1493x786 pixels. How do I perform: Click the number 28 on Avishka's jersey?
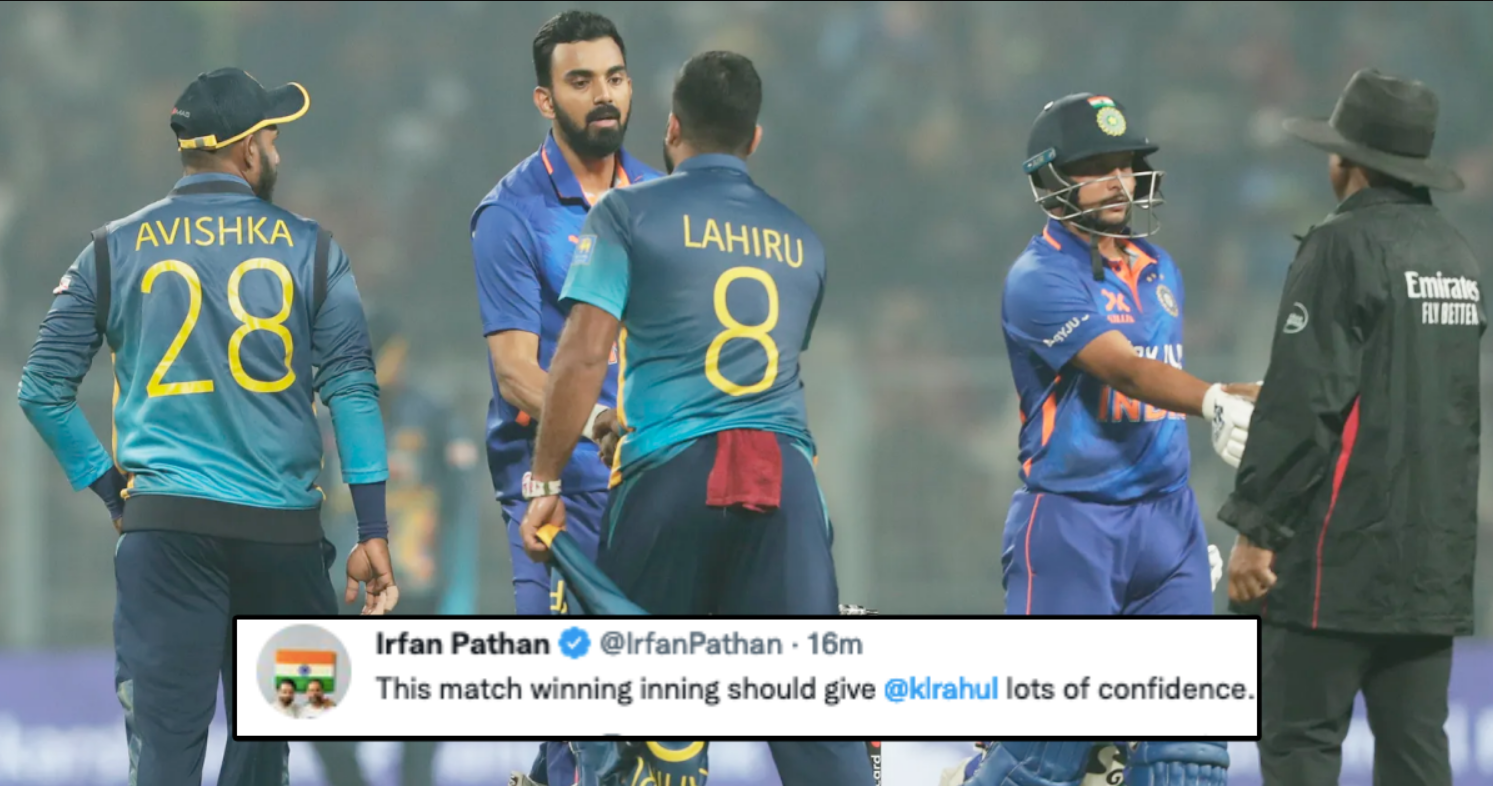pyautogui.click(x=218, y=326)
